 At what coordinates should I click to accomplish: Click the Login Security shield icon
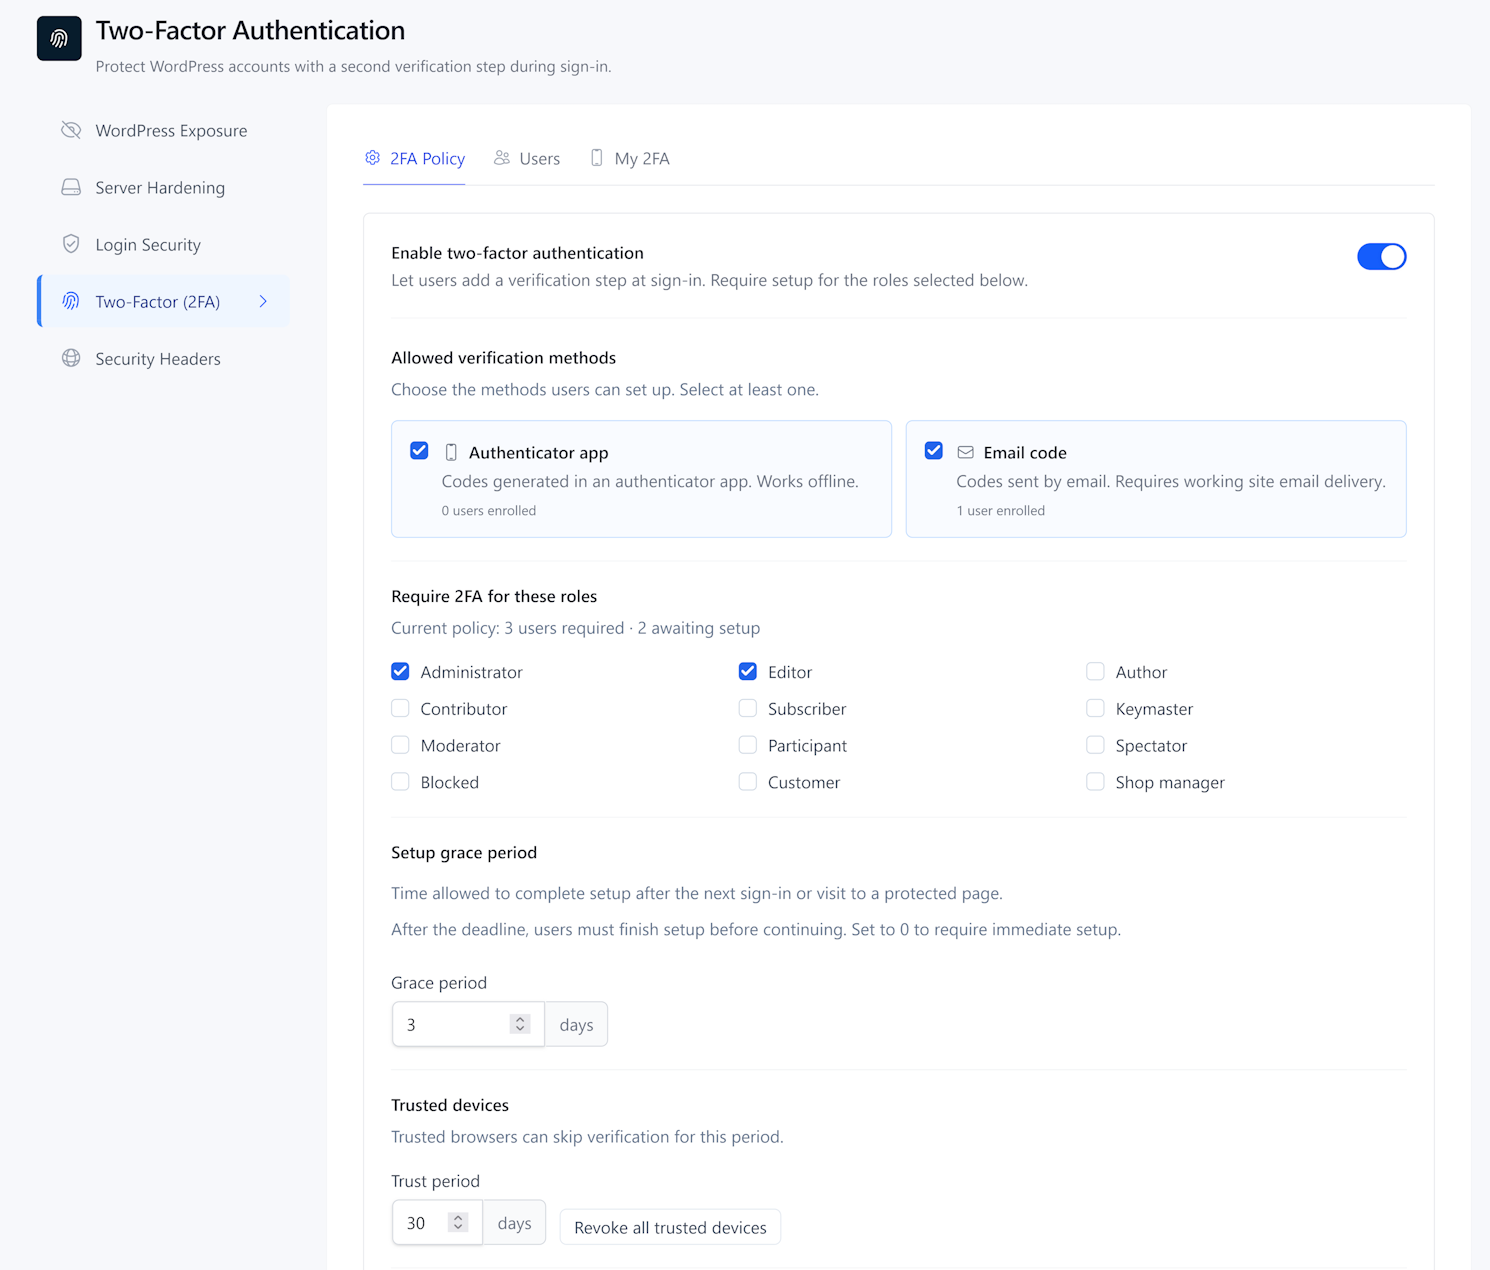(x=71, y=244)
